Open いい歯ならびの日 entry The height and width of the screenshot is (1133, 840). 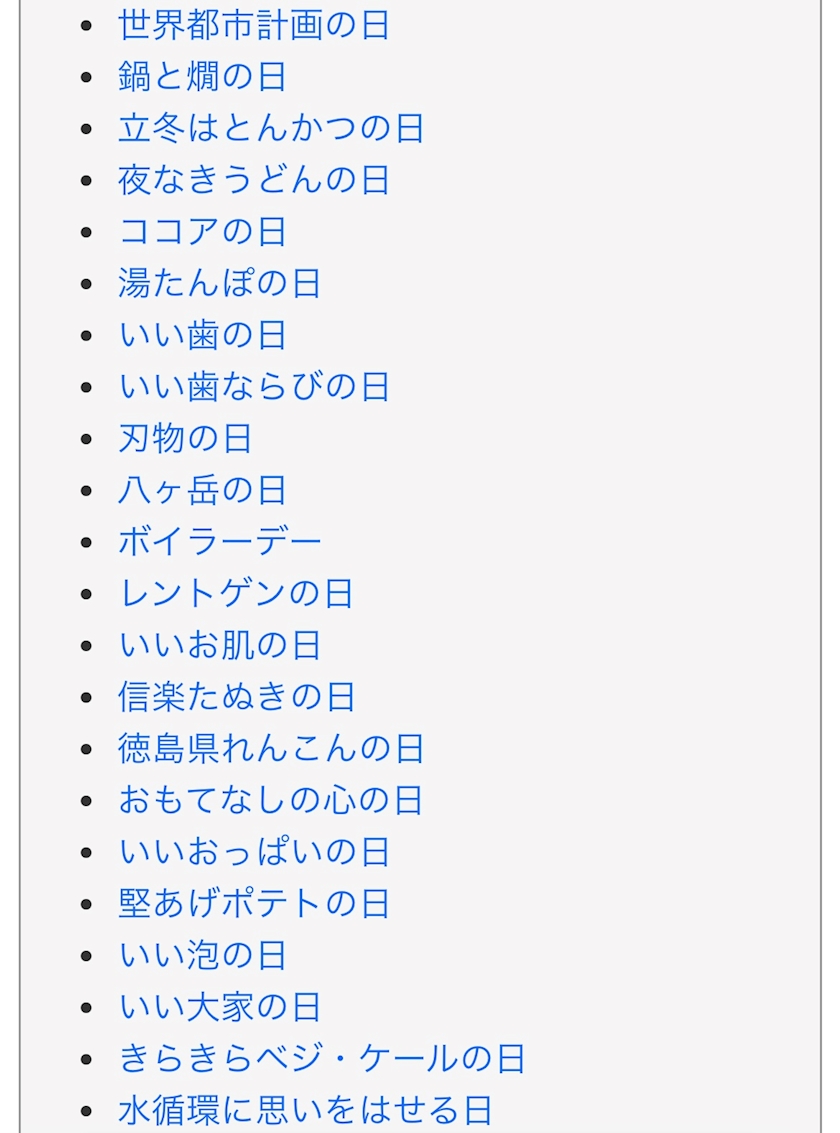[x=253, y=387]
